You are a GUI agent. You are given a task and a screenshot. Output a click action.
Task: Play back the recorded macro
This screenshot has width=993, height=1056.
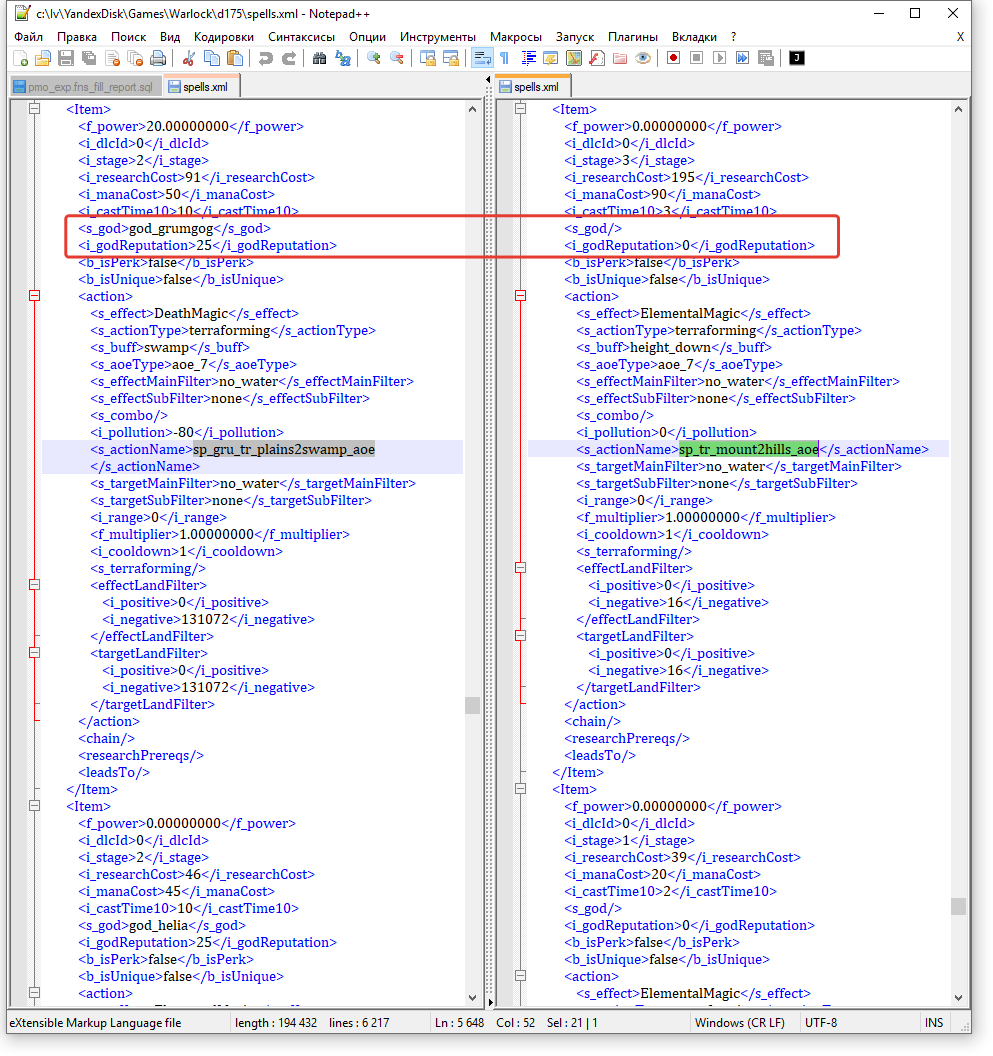(x=719, y=59)
